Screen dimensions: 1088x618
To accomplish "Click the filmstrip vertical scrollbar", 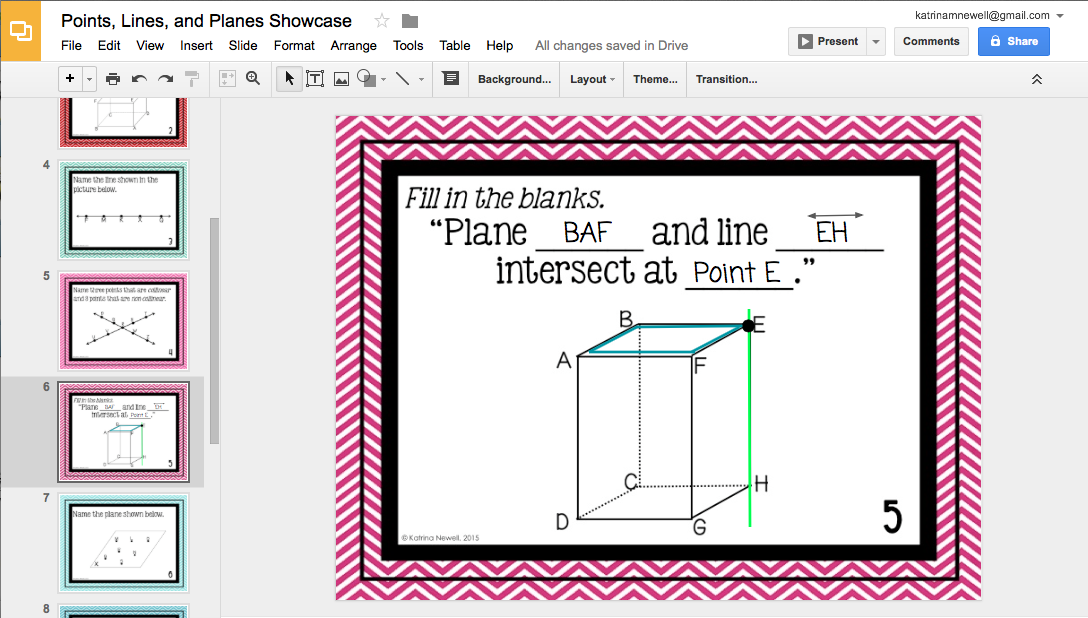I will tap(214, 331).
